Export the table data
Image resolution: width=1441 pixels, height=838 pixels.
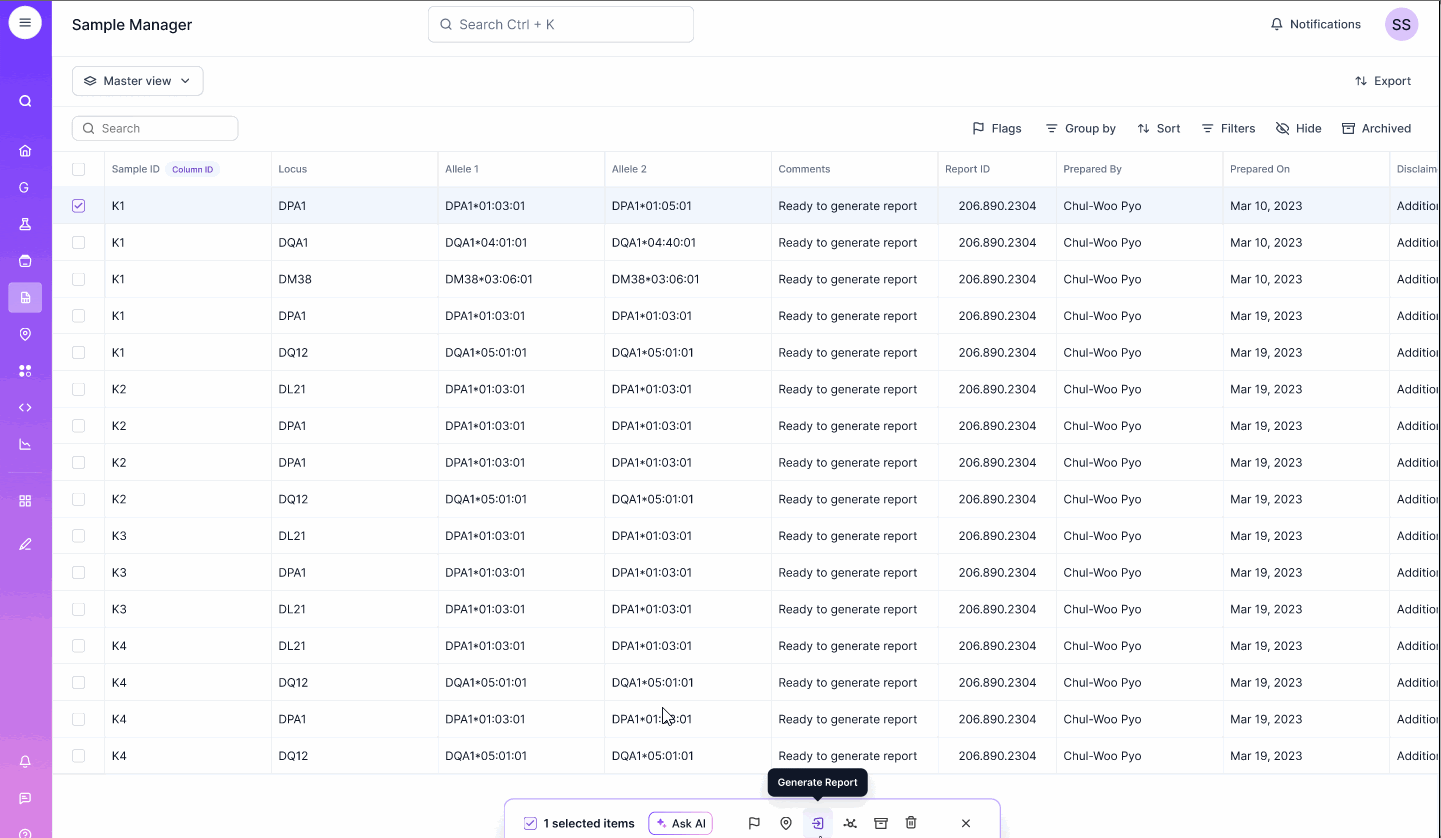click(1382, 80)
